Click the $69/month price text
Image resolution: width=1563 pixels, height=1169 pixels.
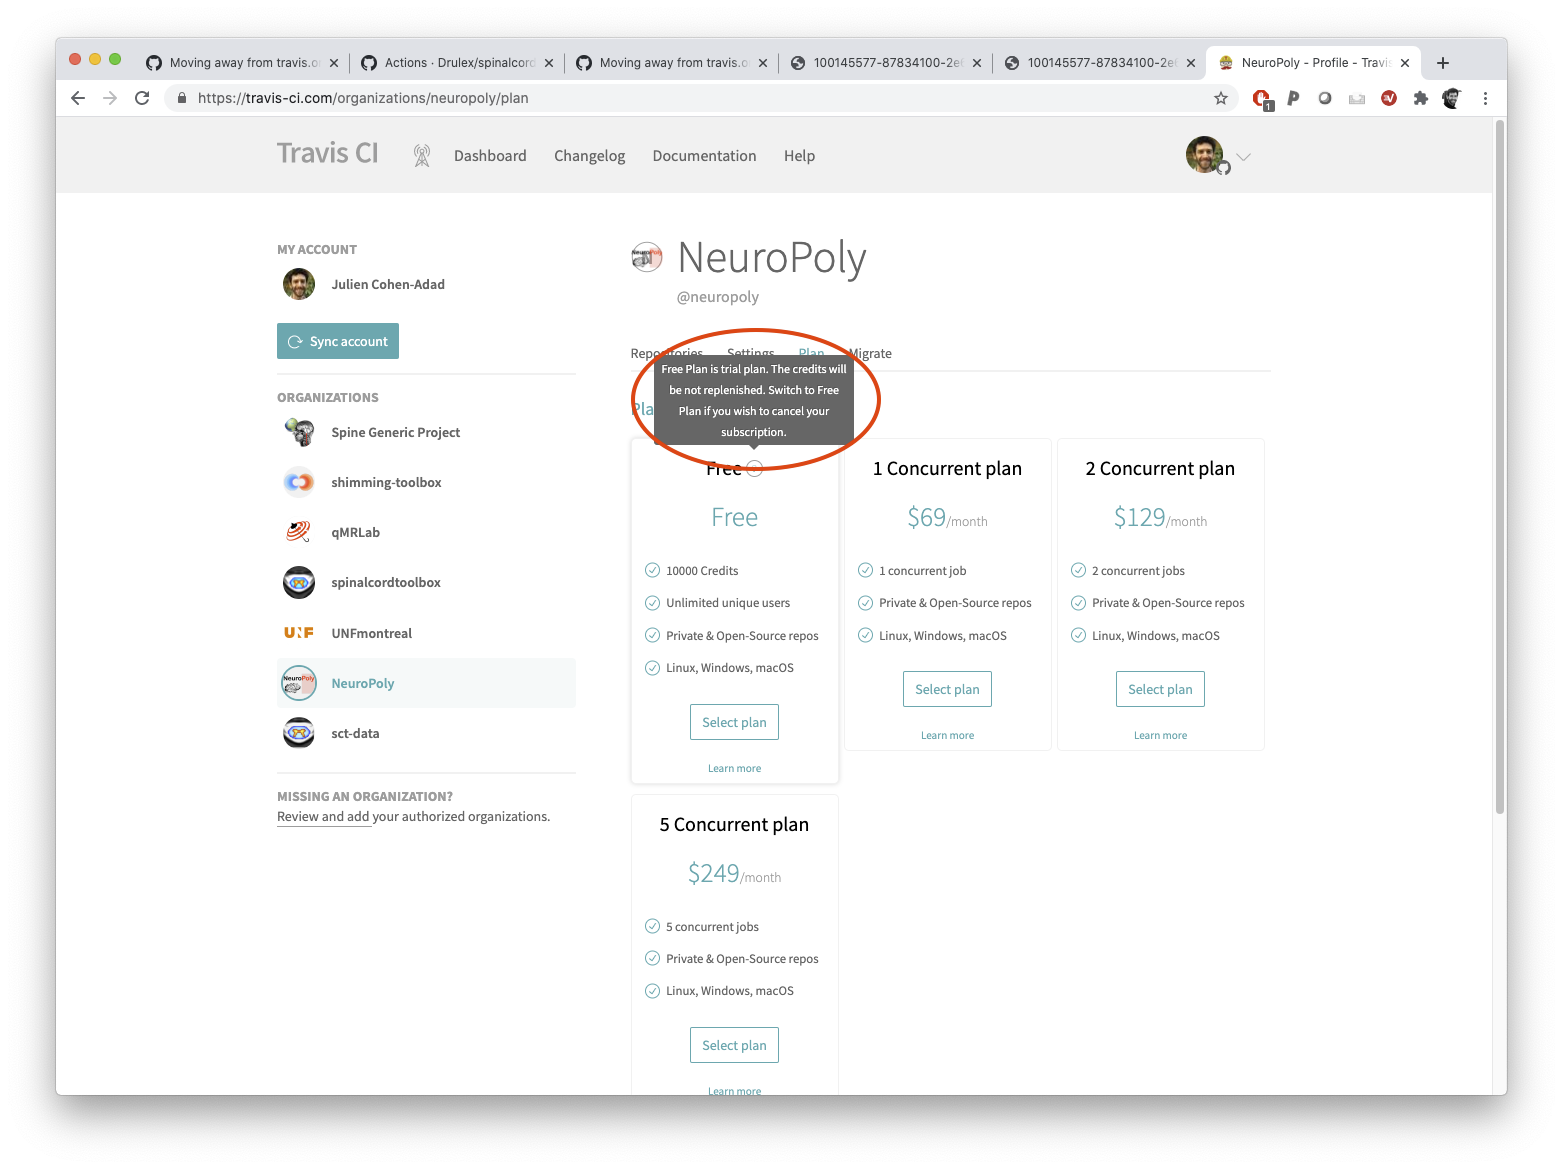[947, 518]
